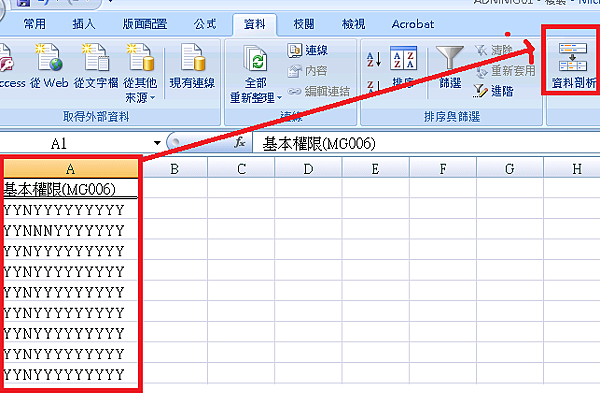This screenshot has height=405, width=600.
Task: Click the Properties (內容) button
Action: click(308, 71)
